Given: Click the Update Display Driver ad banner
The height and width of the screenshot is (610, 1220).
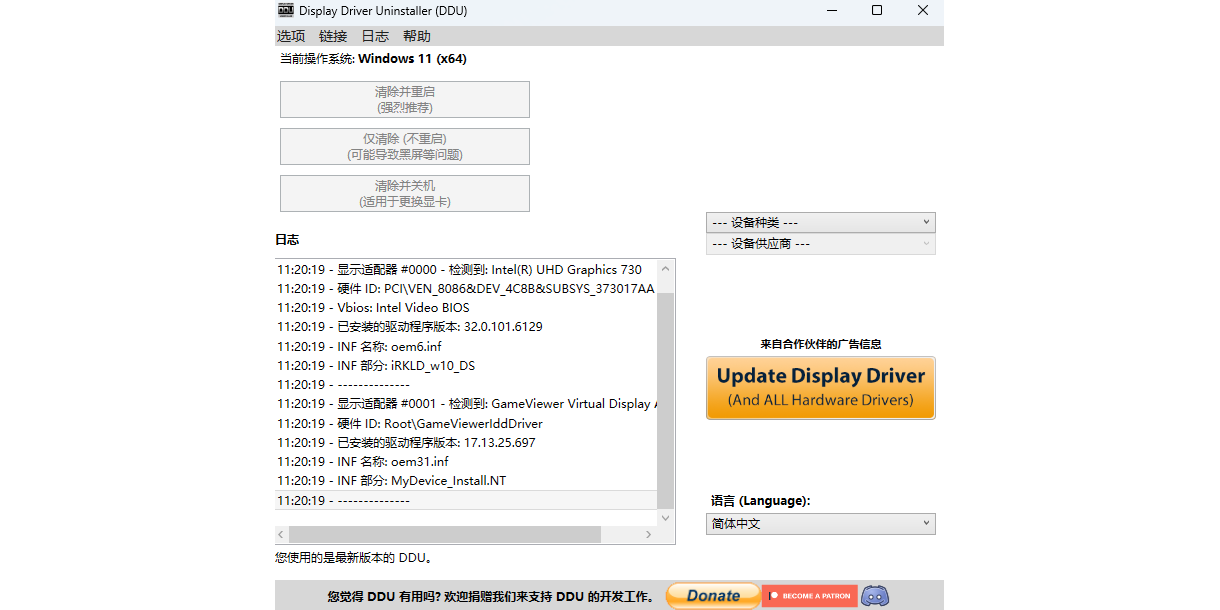Looking at the screenshot, I should click(820, 388).
